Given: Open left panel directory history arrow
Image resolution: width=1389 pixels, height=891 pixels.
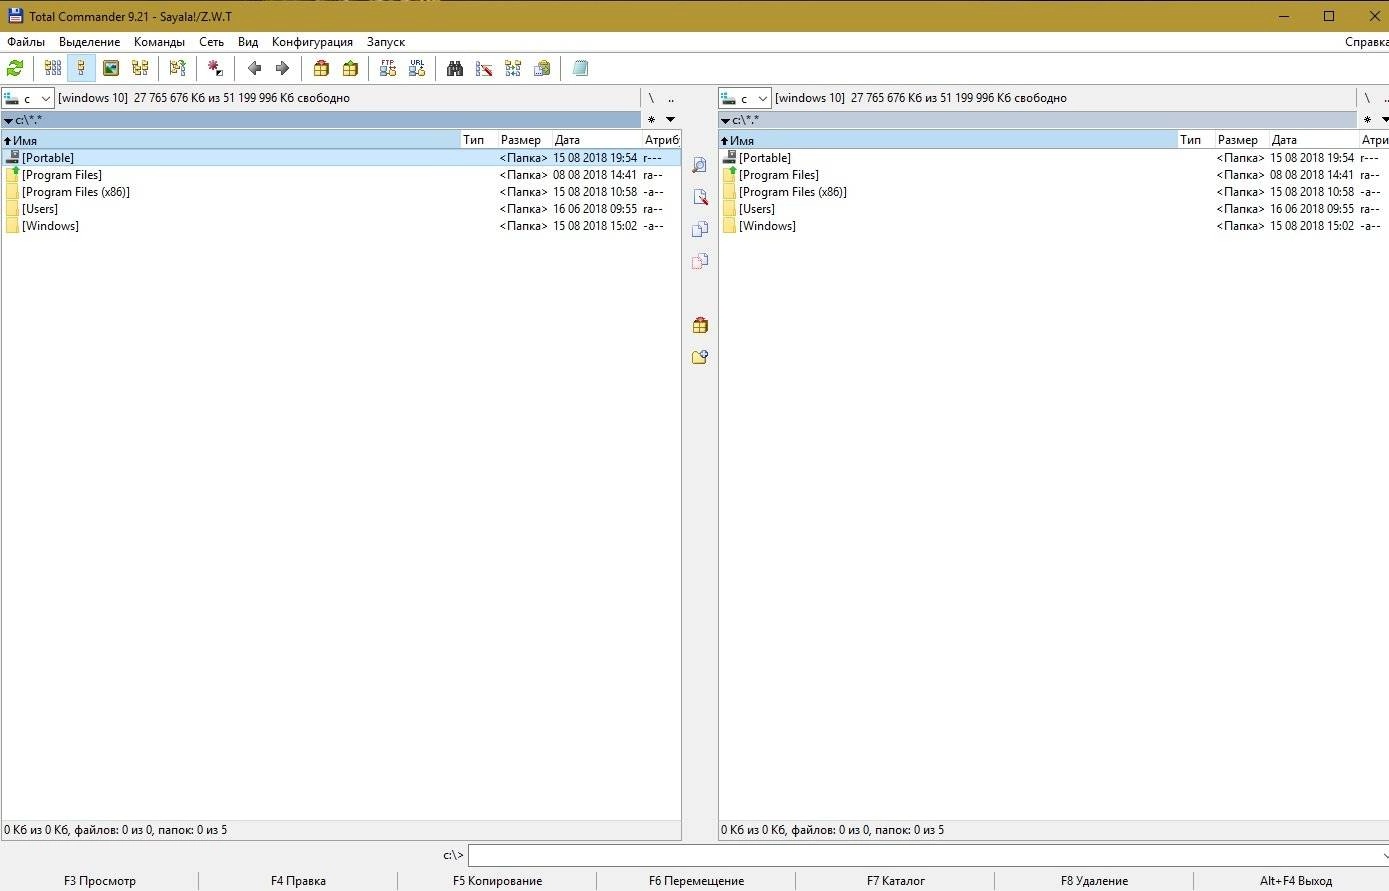Looking at the screenshot, I should tap(671, 120).
